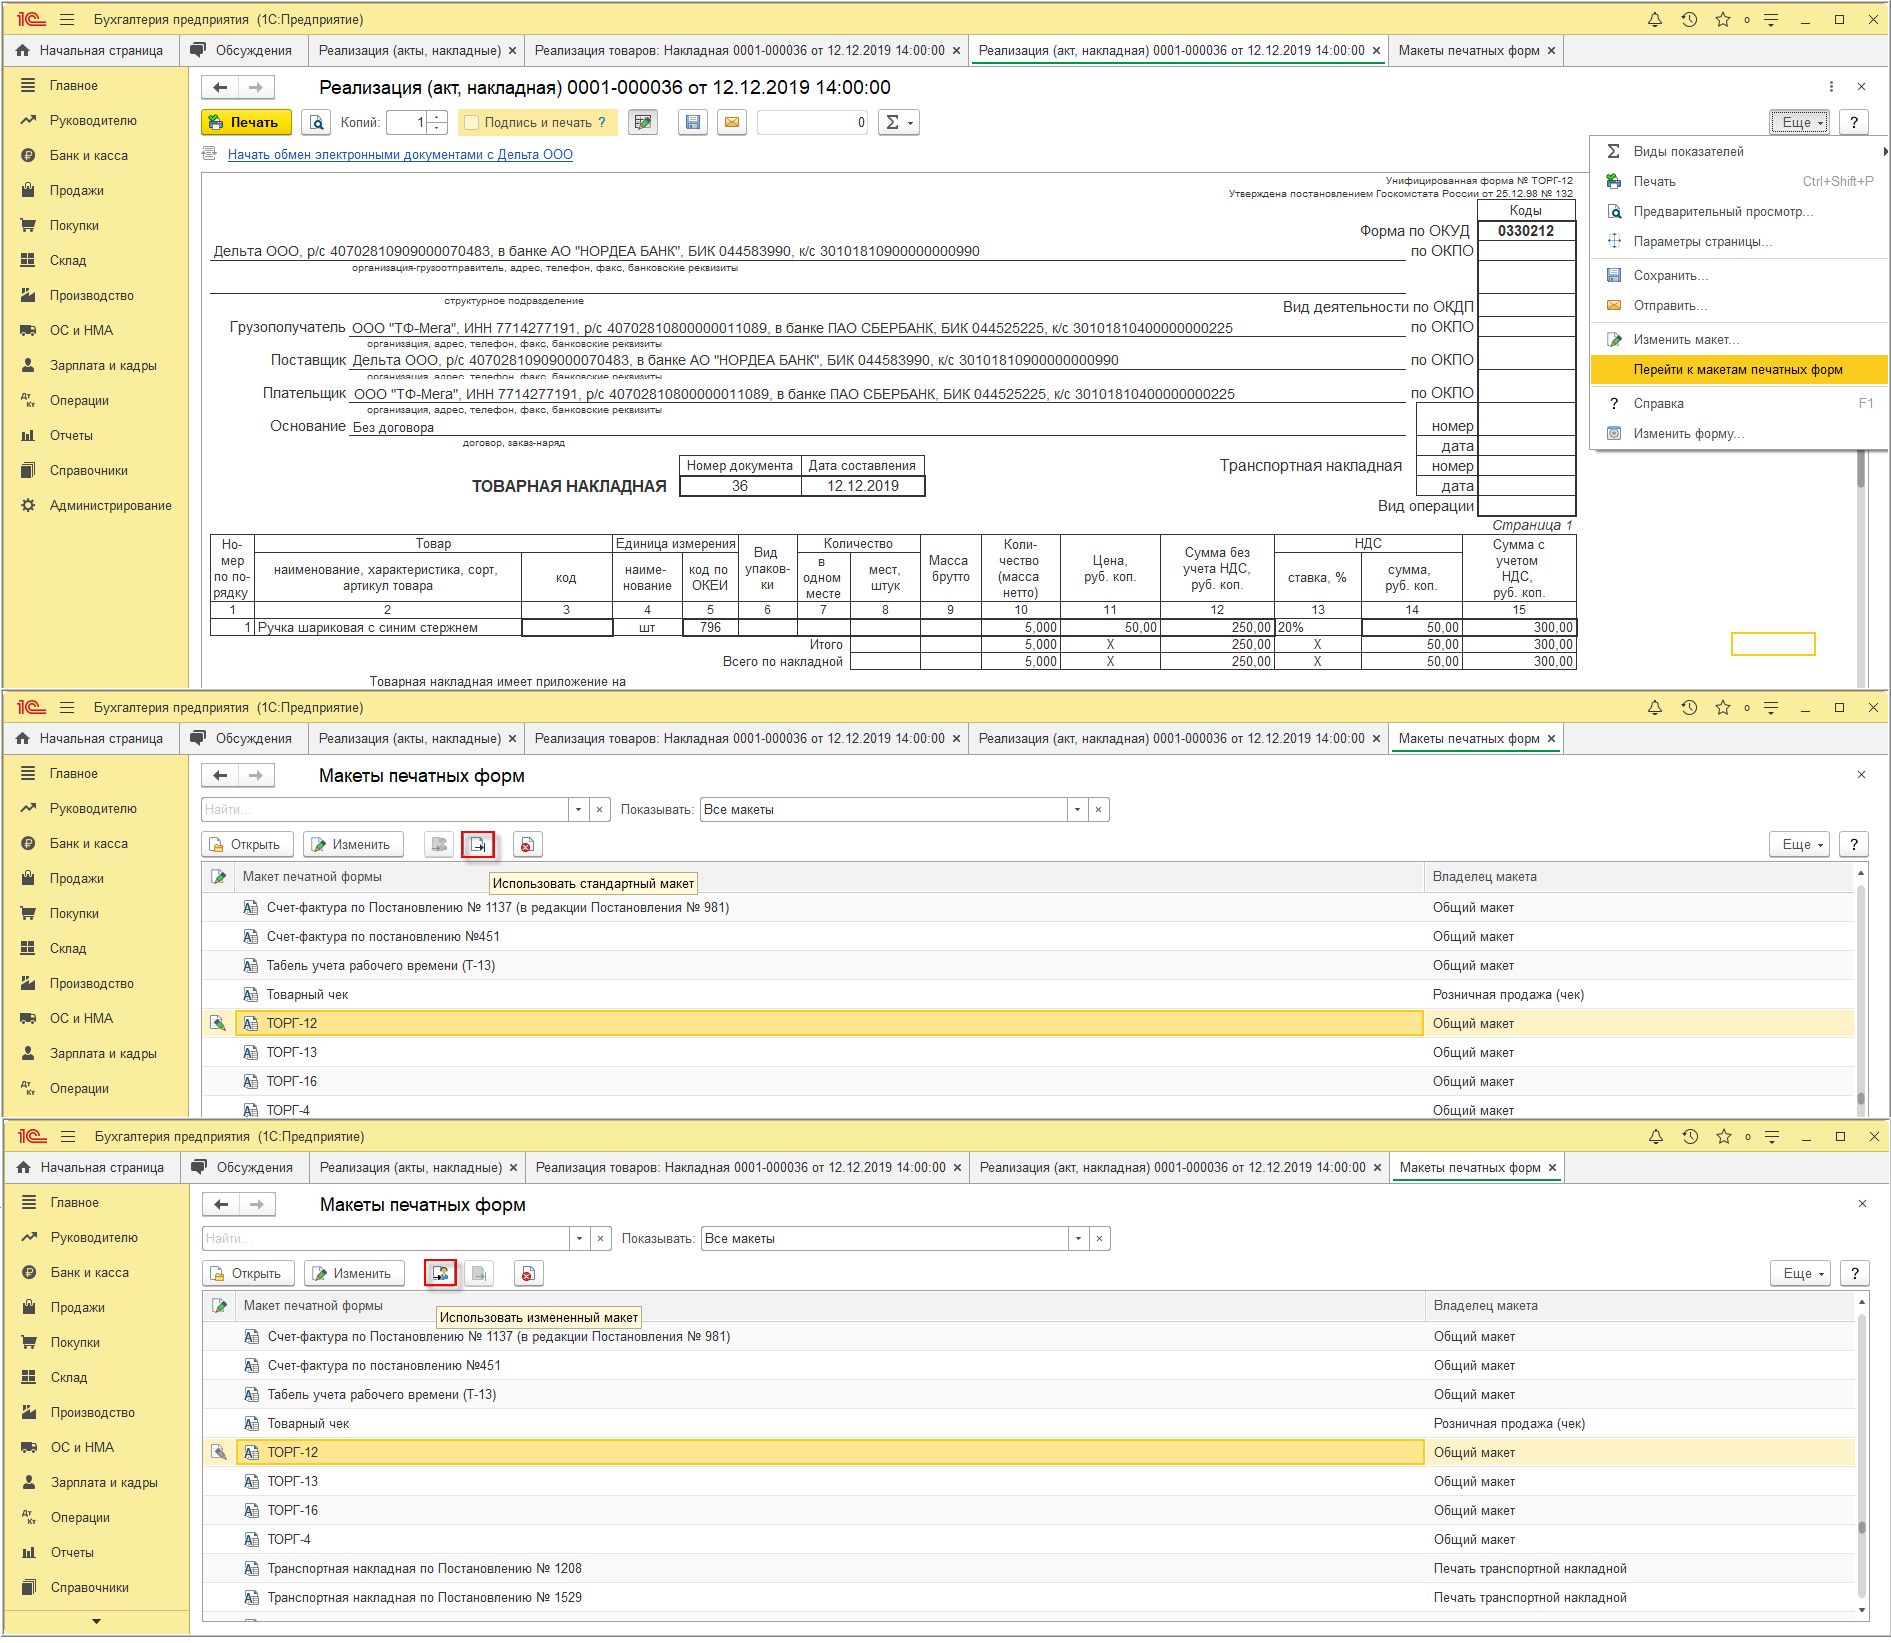Open Справочники in top window sidebar
The height and width of the screenshot is (1643, 1891).
coord(96,470)
